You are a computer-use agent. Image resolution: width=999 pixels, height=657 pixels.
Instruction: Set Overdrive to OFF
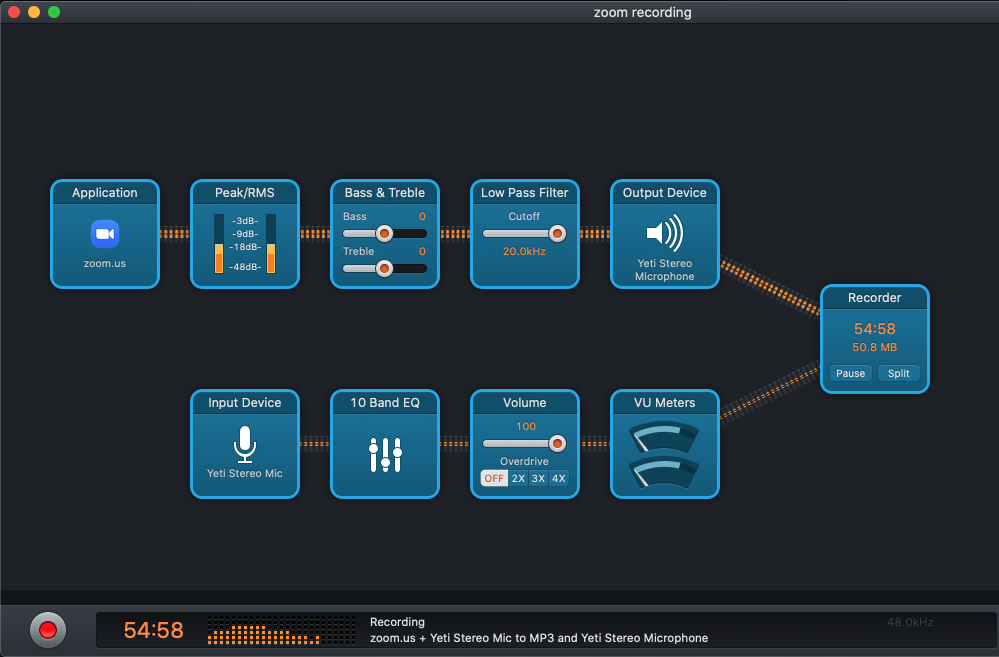tap(494, 479)
